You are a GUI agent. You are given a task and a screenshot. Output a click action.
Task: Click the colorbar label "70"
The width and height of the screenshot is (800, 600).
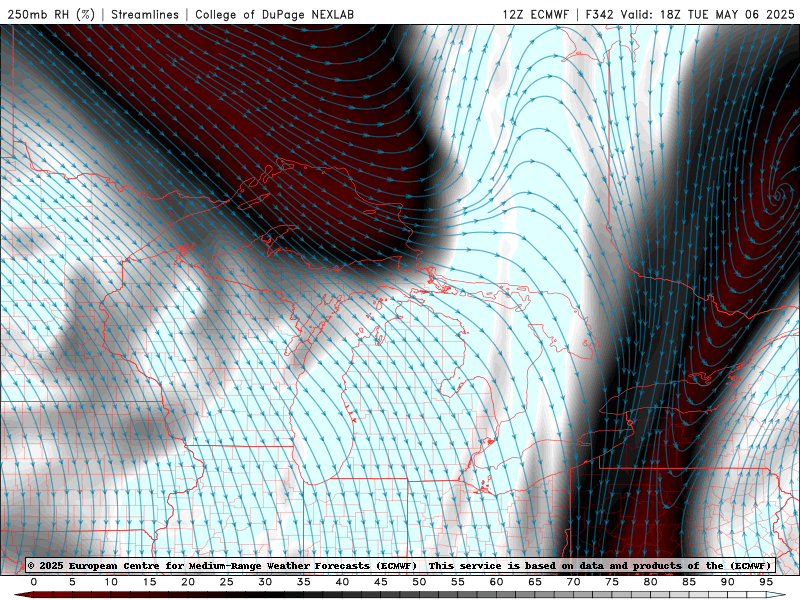tap(573, 582)
